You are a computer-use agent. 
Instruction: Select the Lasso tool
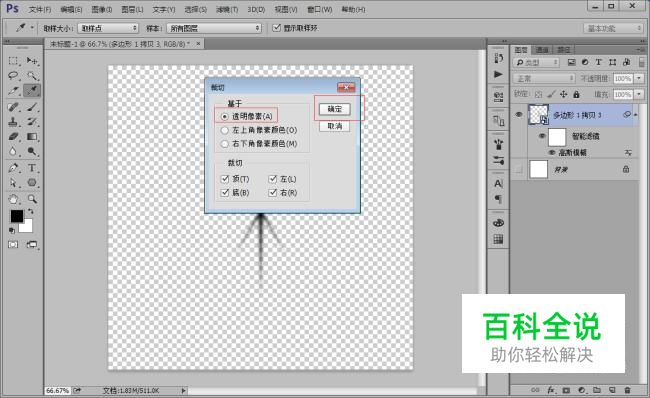click(x=13, y=75)
